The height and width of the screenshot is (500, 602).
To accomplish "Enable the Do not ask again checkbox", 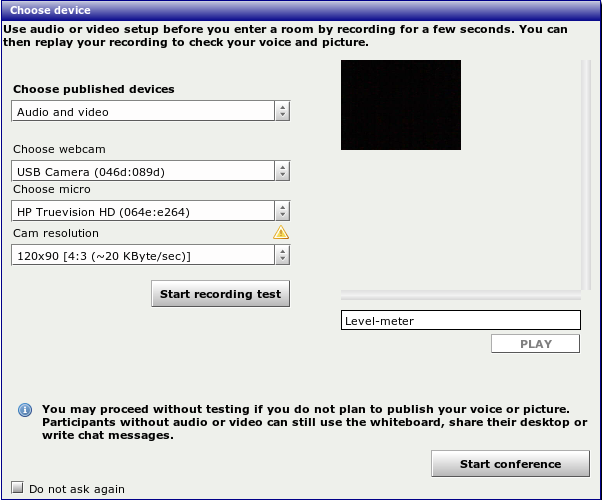I will (x=16, y=489).
